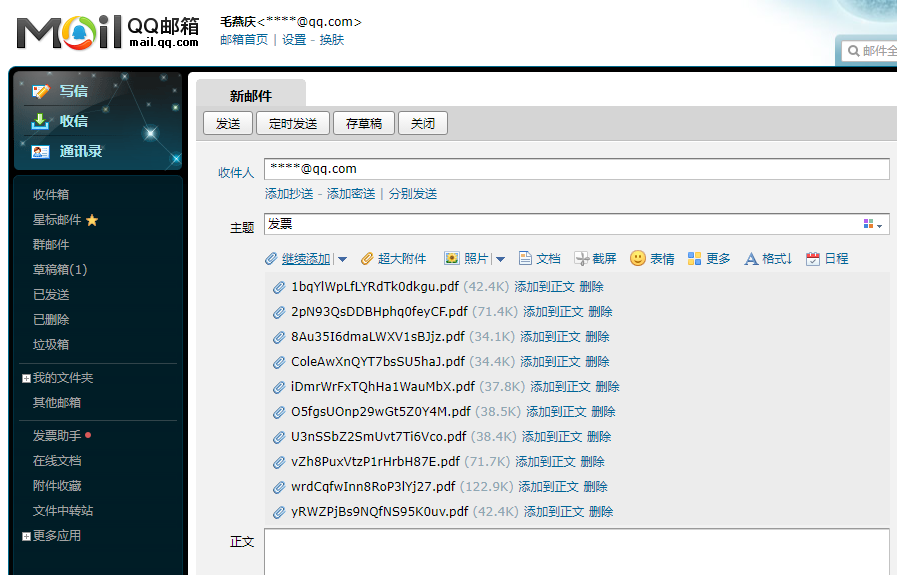Open the 格式 text formatting tool
The image size is (897, 575).
point(752,259)
